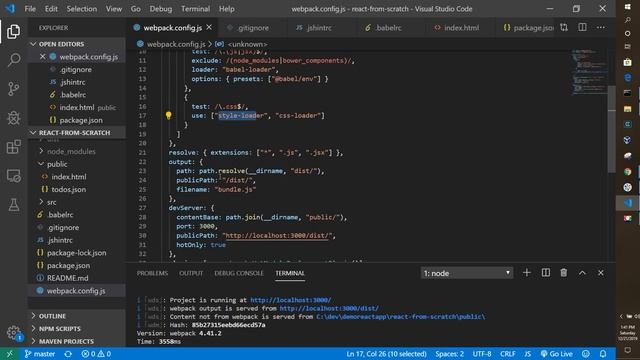Open errors and warnings counter in status bar
The image size is (640, 360).
click(x=96, y=354)
